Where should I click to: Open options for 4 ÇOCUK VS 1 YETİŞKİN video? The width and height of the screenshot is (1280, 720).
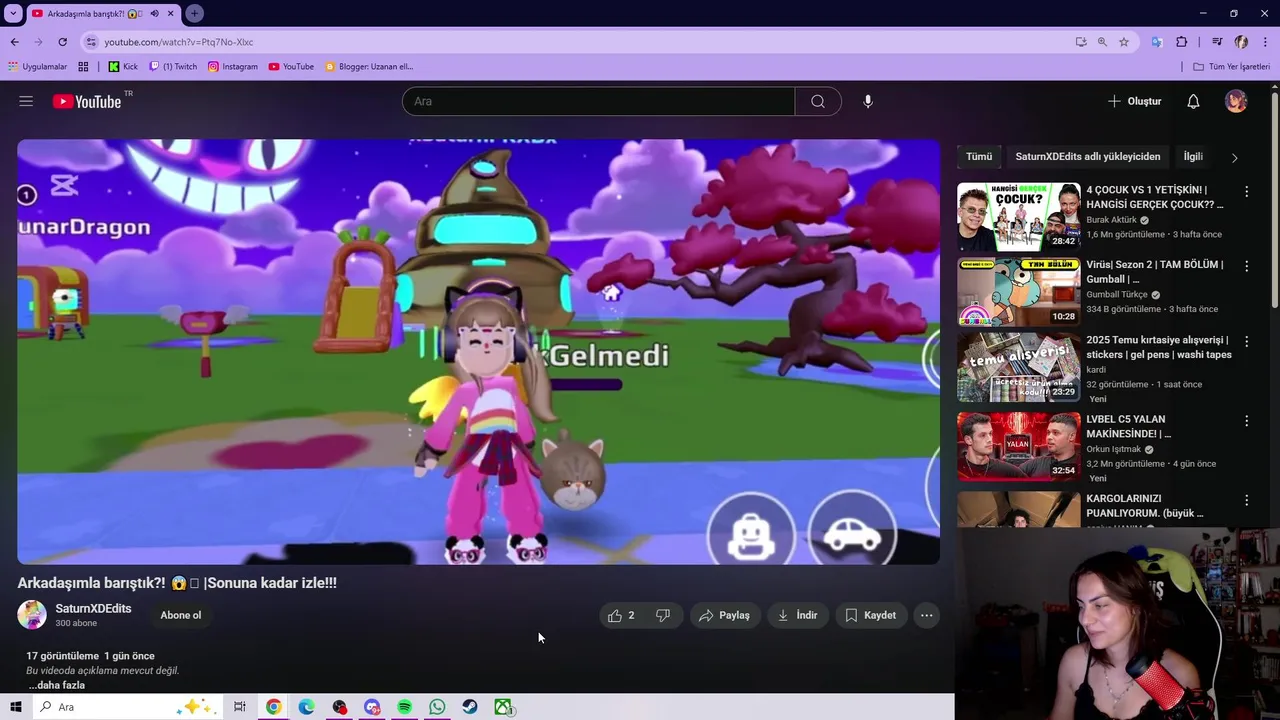[1246, 191]
